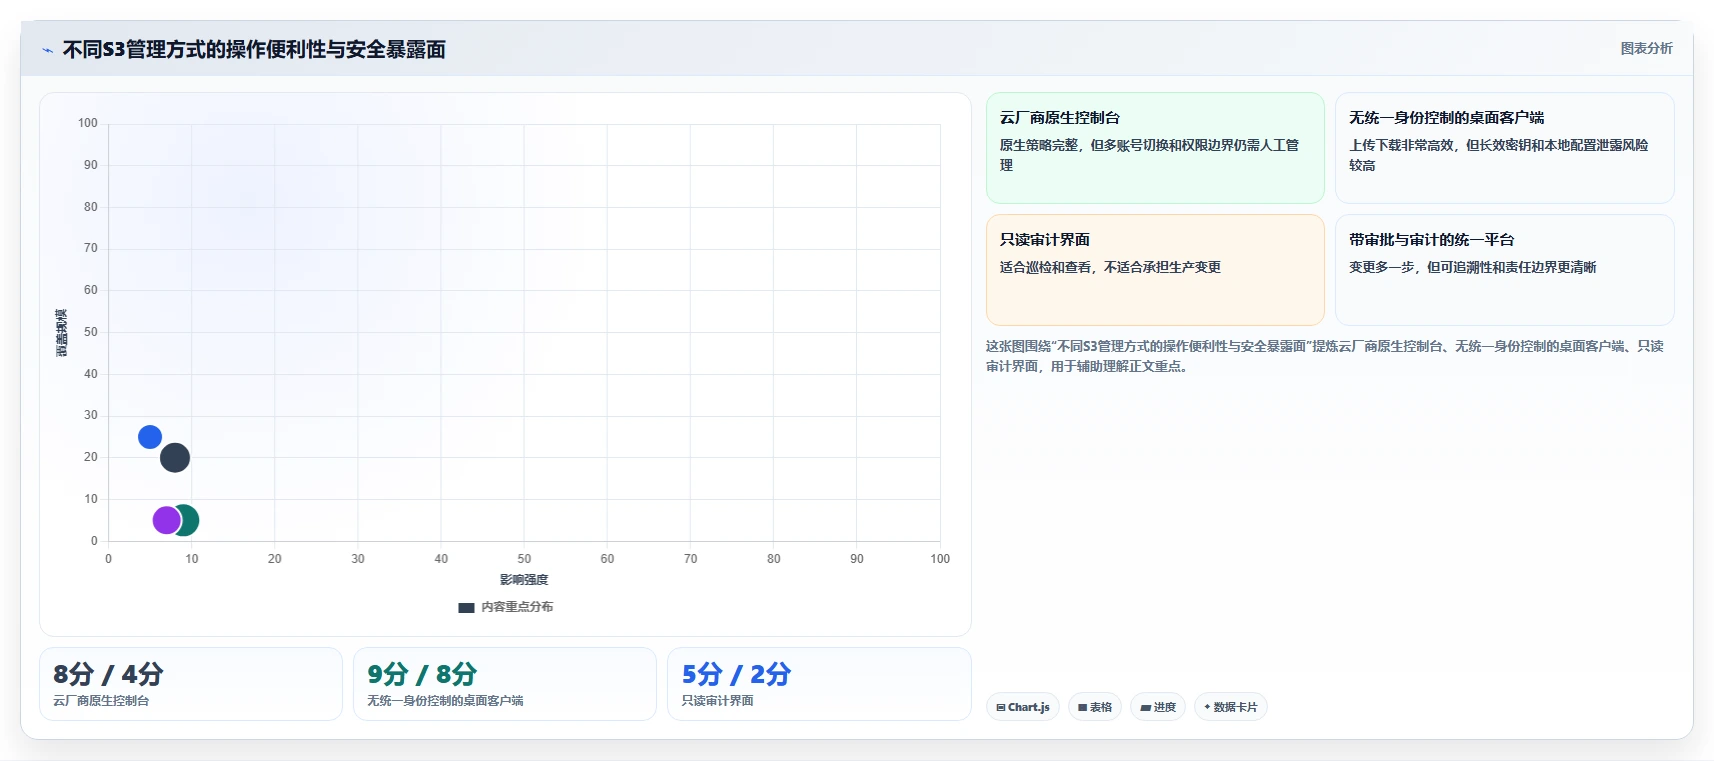Click the 数据卡片 tag
Image resolution: width=1714 pixels, height=761 pixels.
[x=1231, y=707]
